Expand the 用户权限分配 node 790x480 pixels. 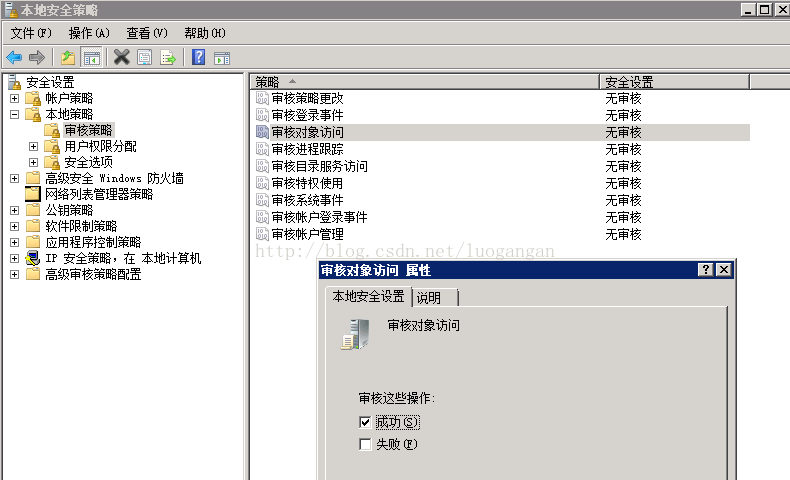pos(33,147)
